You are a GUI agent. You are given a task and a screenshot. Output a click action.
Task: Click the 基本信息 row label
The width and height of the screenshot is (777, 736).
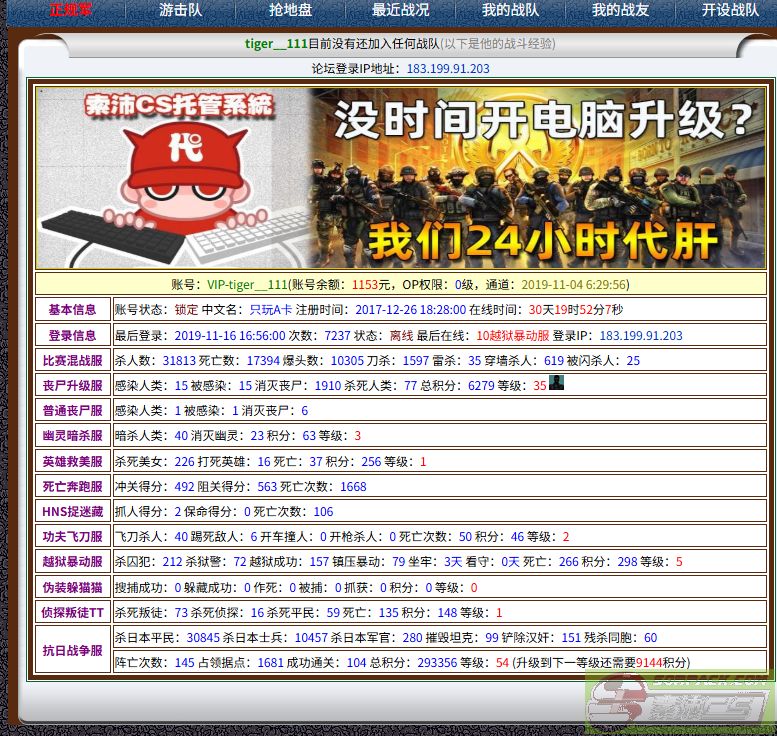click(x=72, y=310)
